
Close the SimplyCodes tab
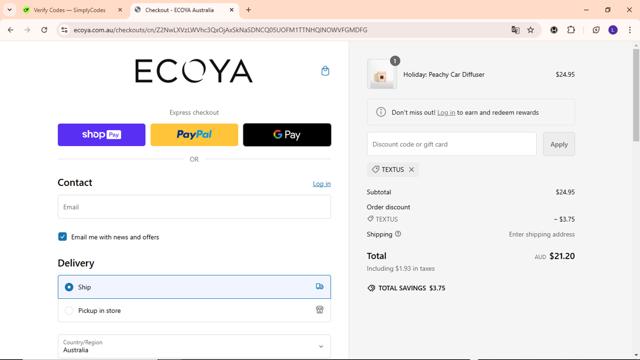(x=120, y=10)
